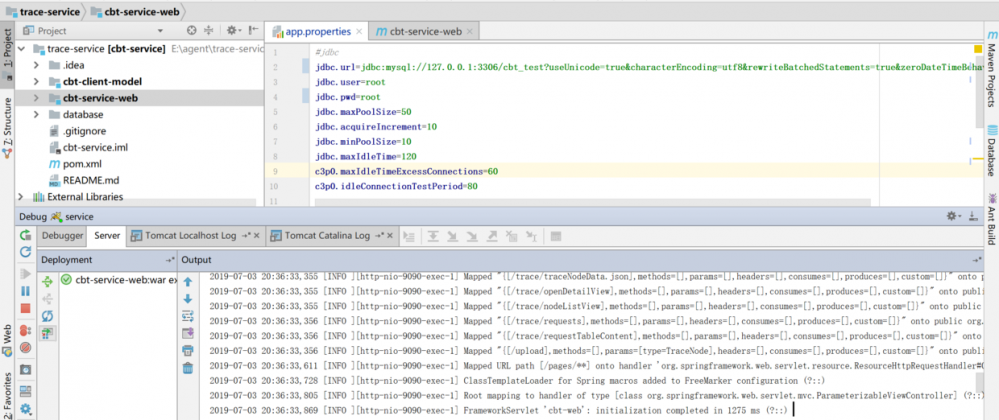Switch to the Debugger tab

tap(61, 236)
